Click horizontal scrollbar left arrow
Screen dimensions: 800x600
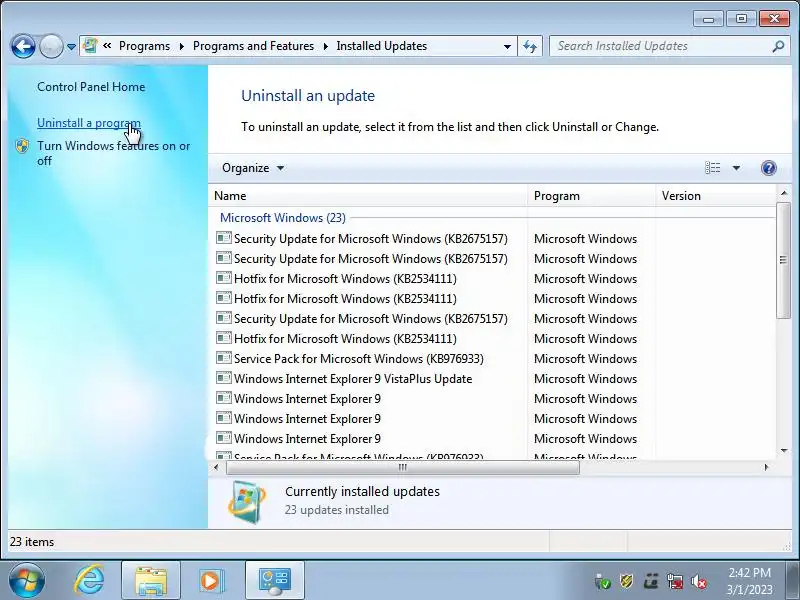point(216,467)
